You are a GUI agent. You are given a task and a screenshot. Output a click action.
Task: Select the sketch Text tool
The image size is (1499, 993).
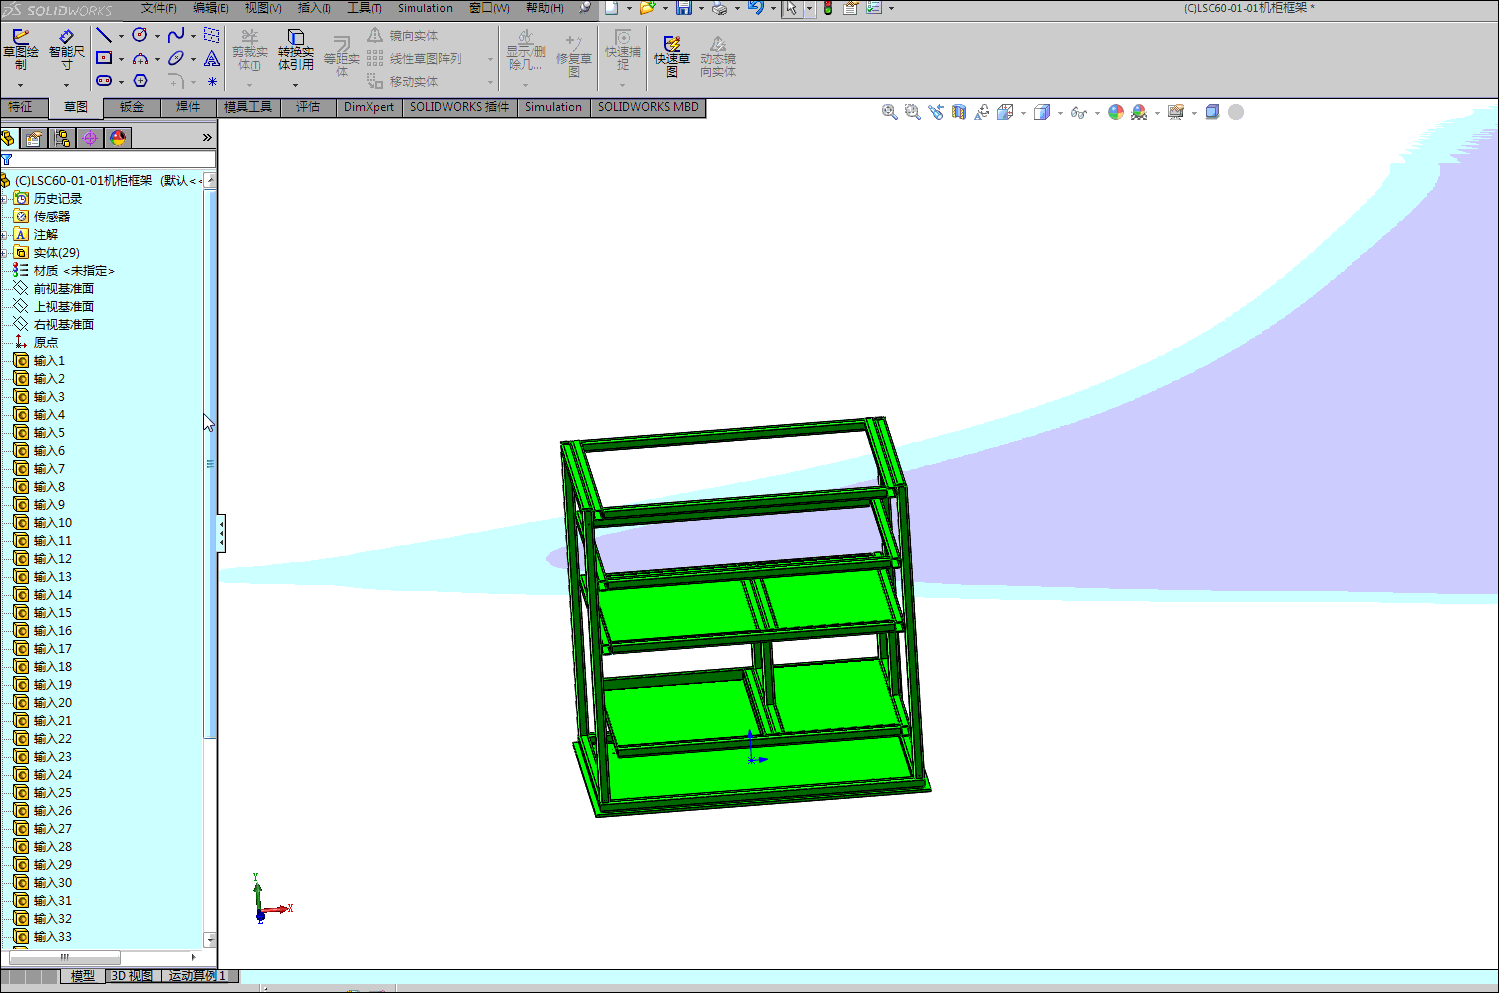click(212, 58)
